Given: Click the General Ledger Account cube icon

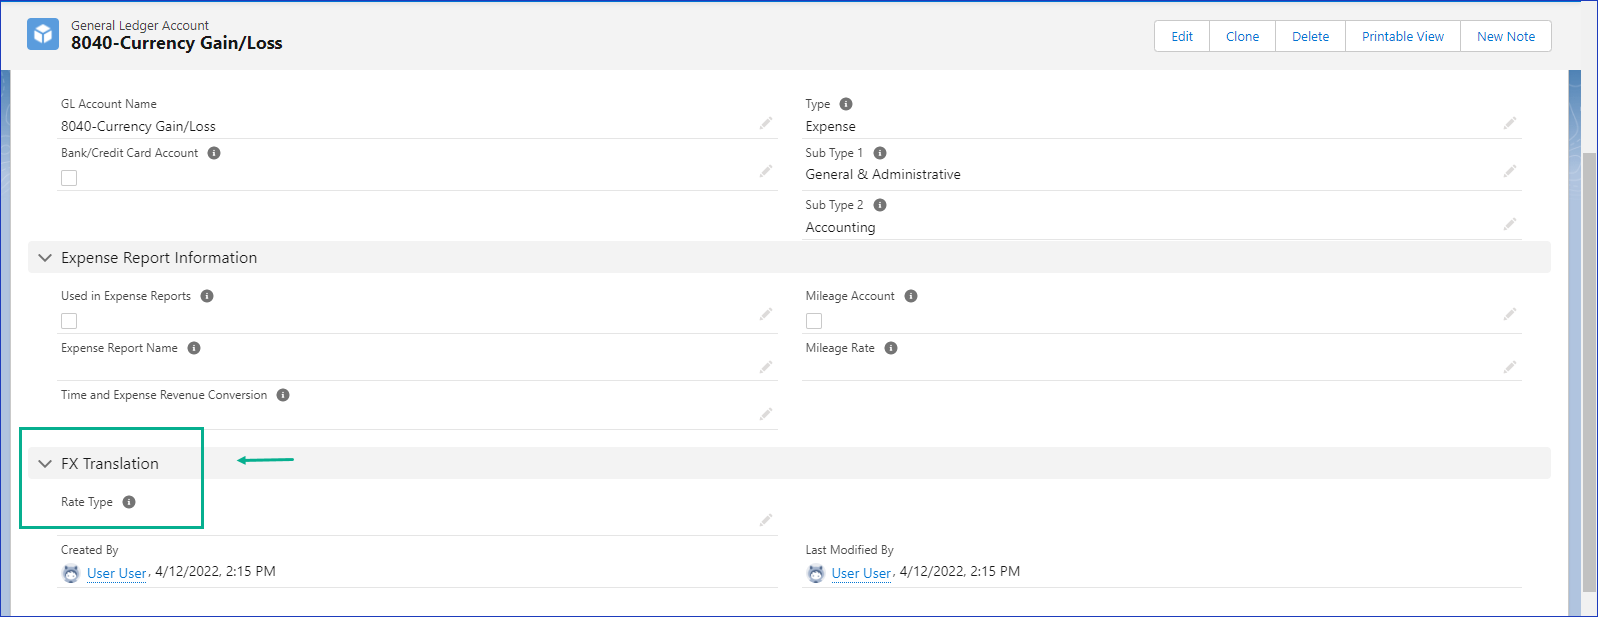Looking at the screenshot, I should coord(43,34).
